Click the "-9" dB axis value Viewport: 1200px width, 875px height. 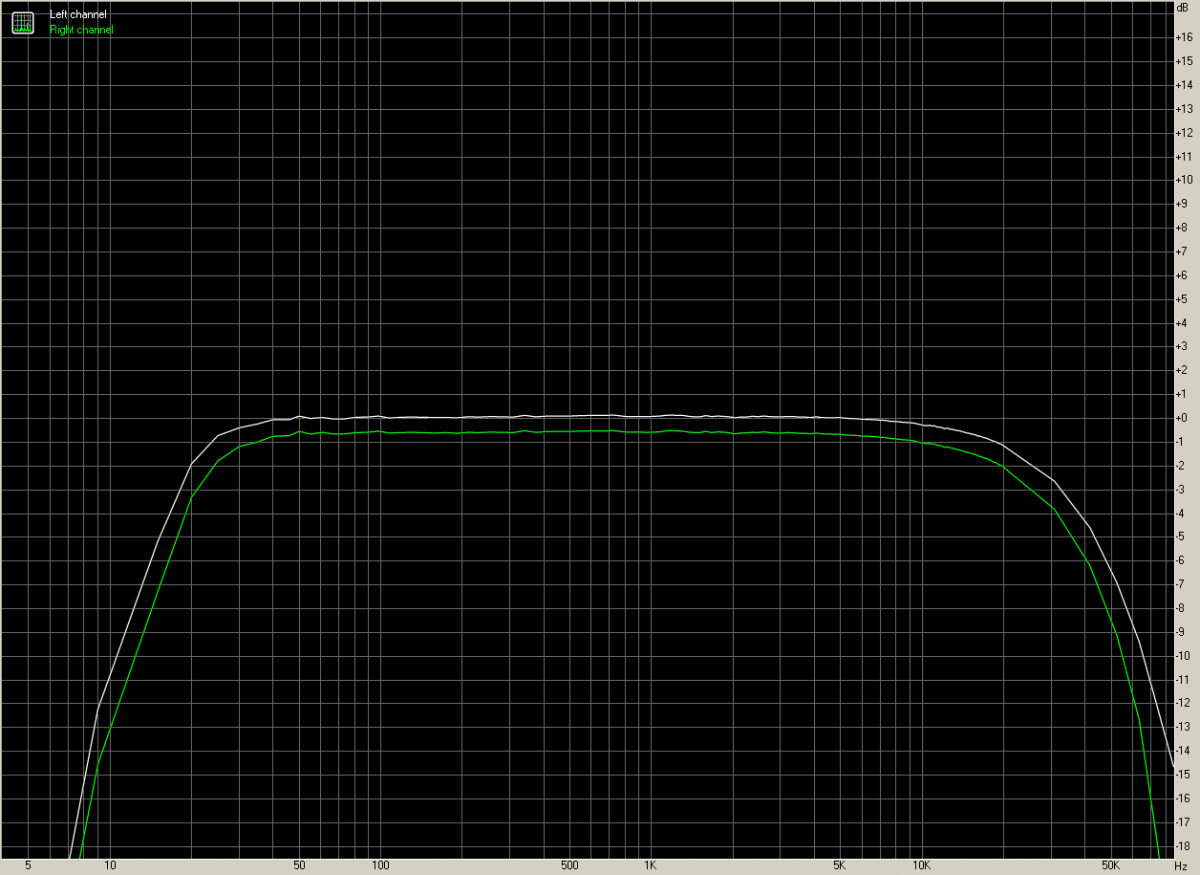click(x=1182, y=632)
